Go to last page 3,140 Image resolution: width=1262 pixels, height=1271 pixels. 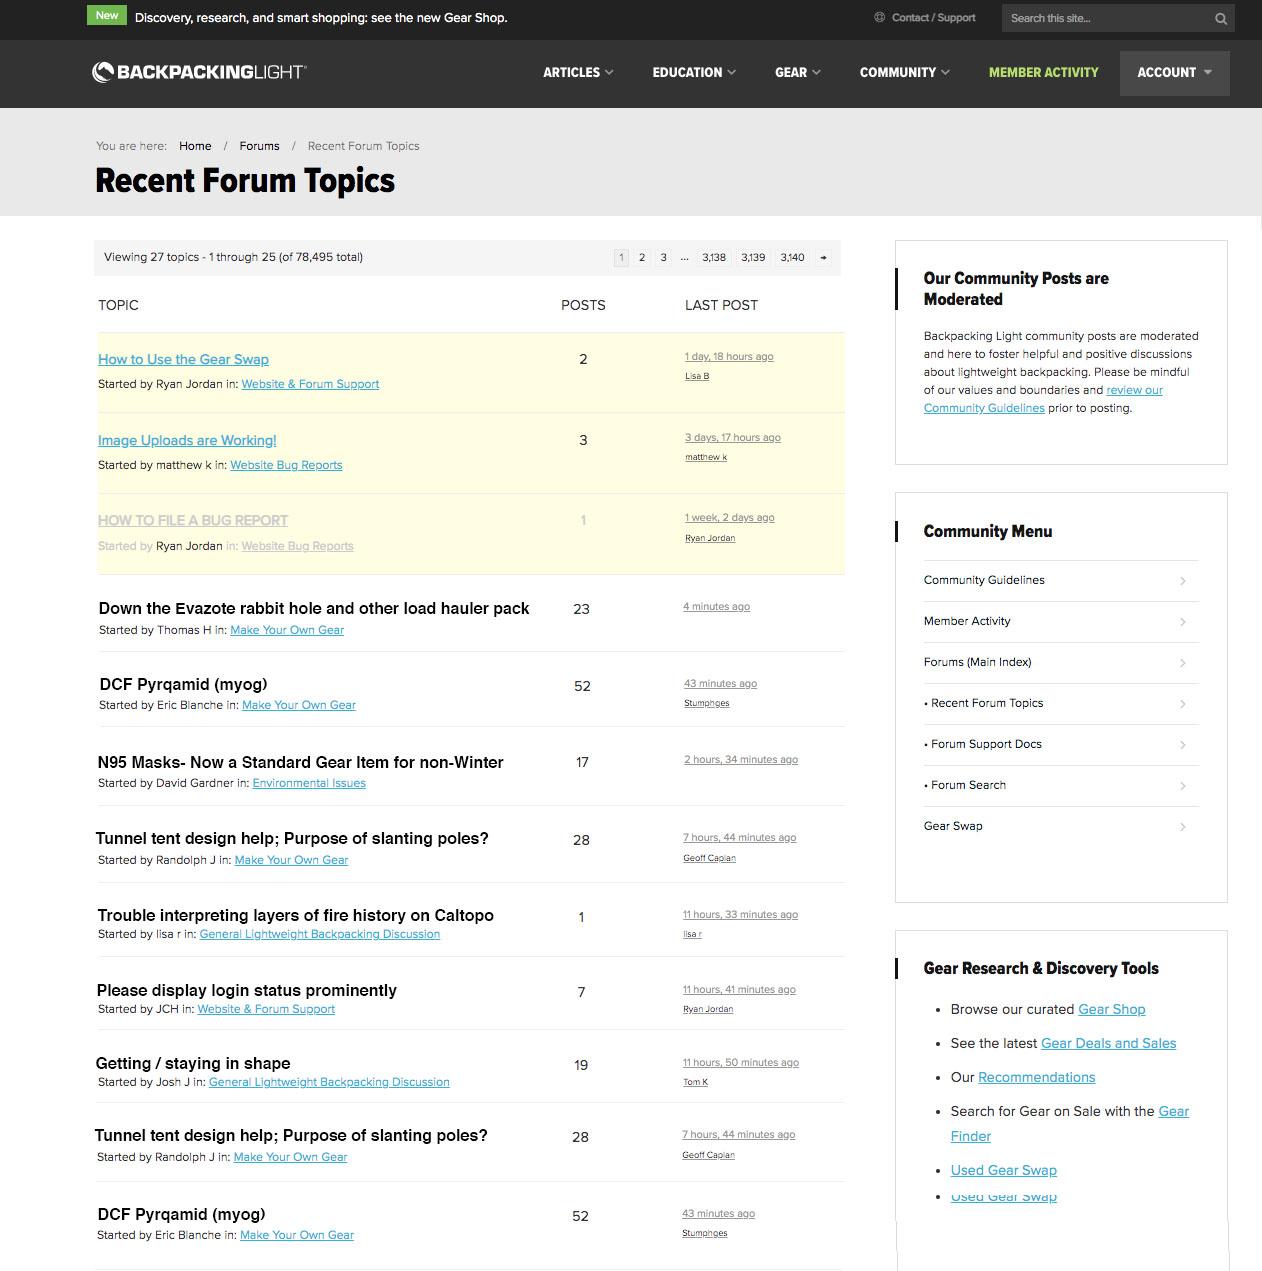click(792, 257)
